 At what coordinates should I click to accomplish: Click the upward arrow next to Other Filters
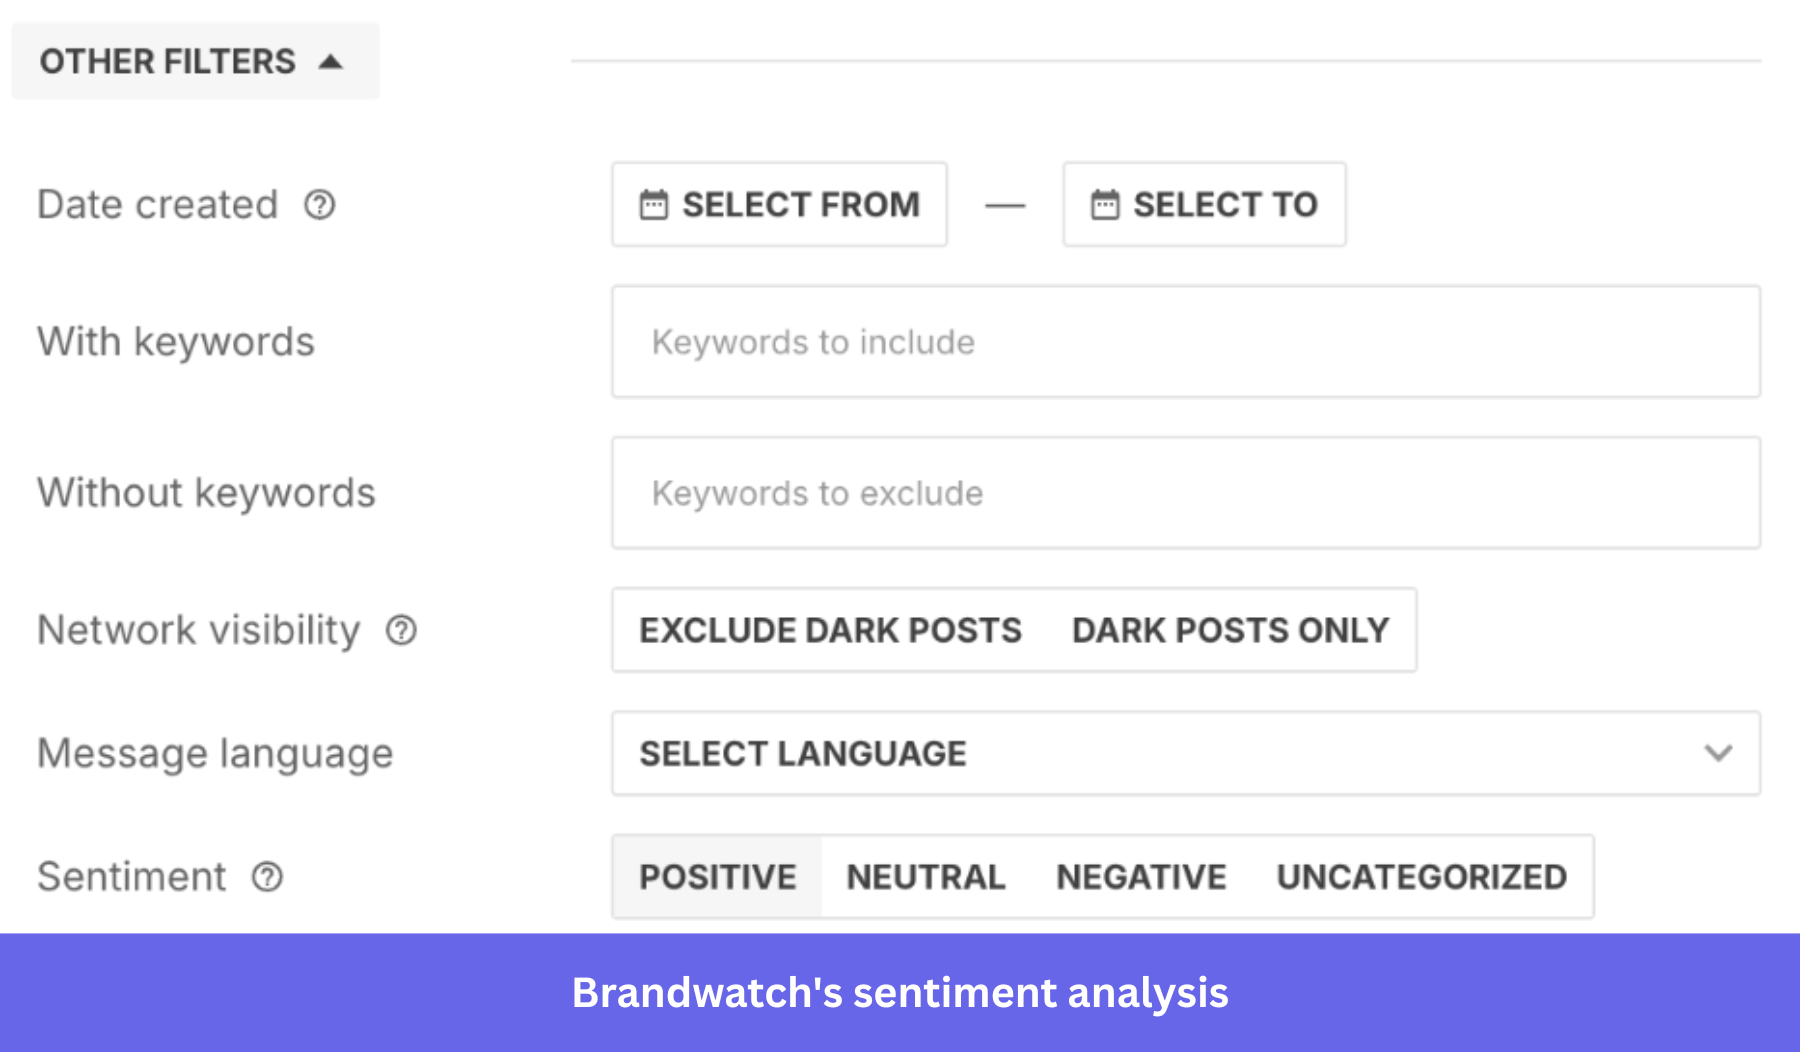pyautogui.click(x=329, y=60)
